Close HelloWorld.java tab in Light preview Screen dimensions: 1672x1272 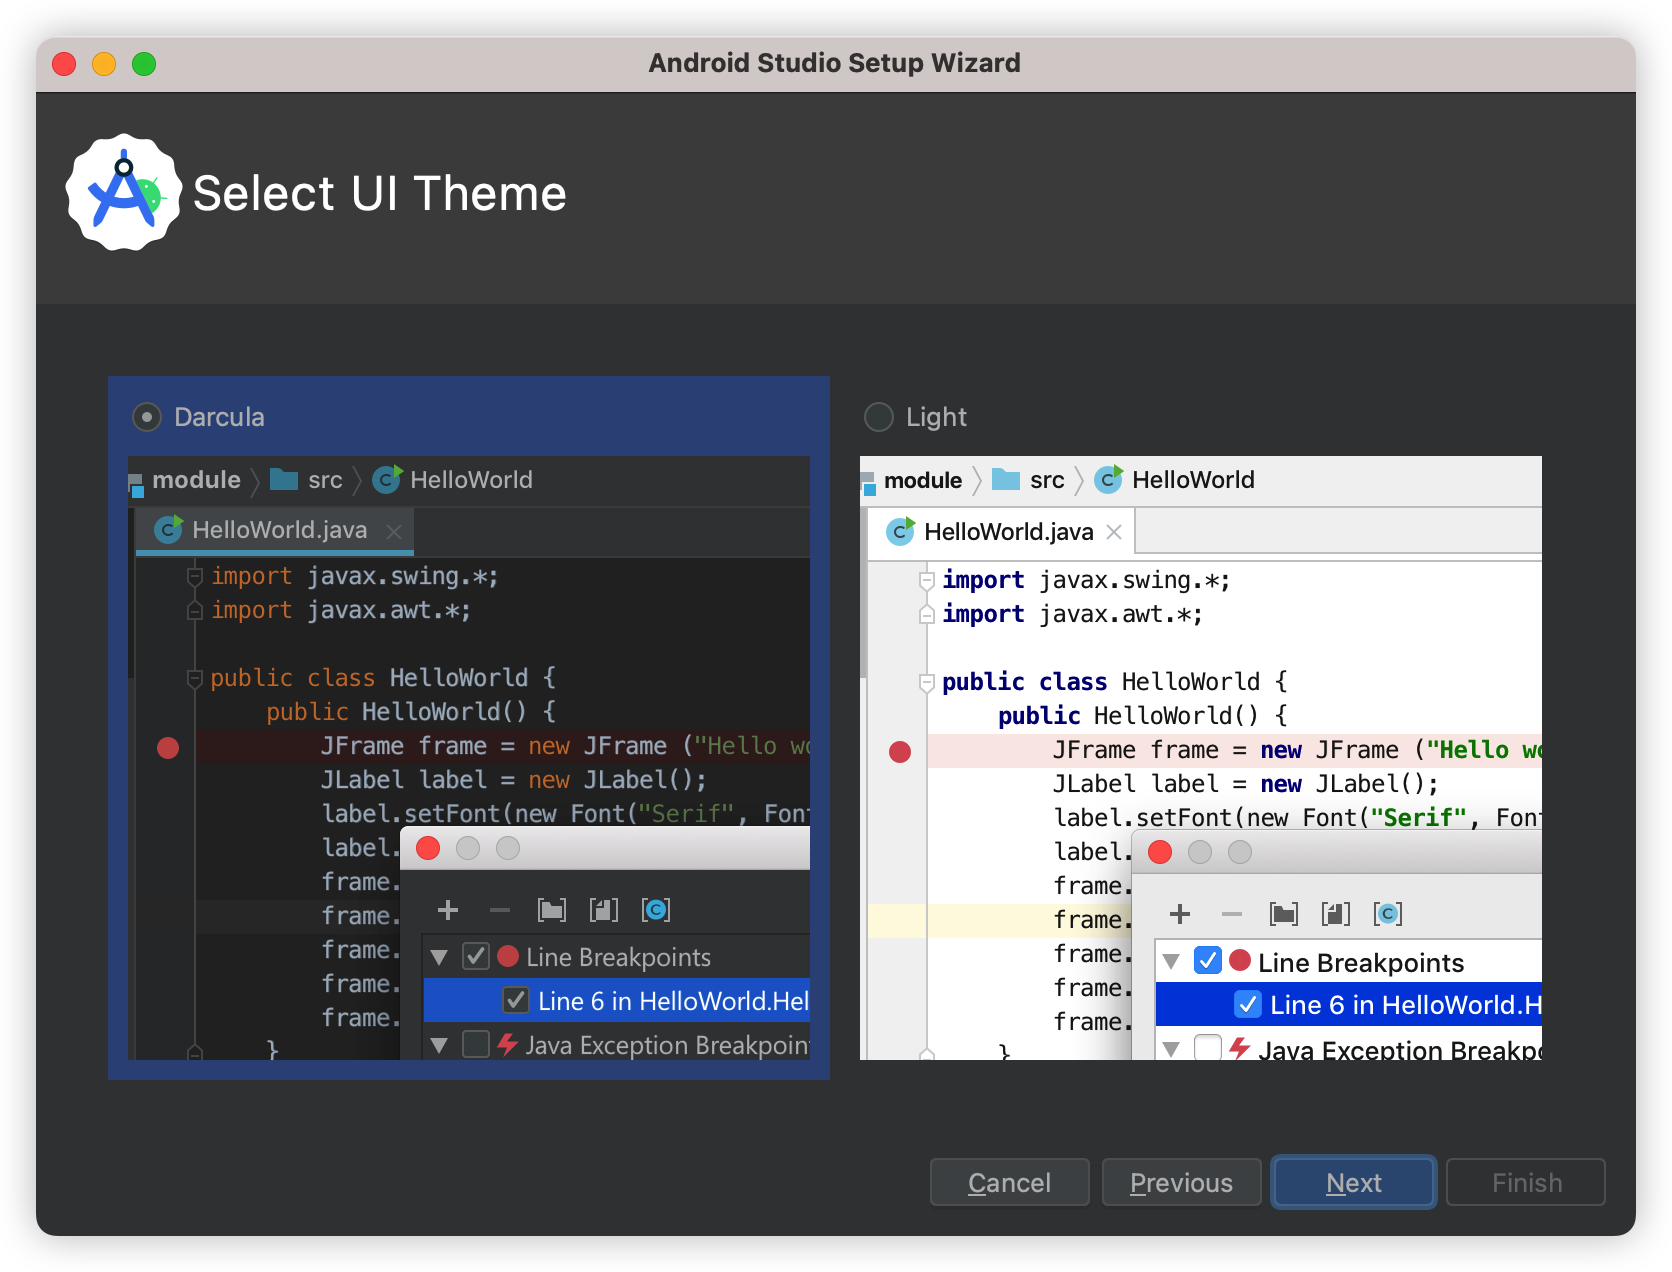(1114, 532)
